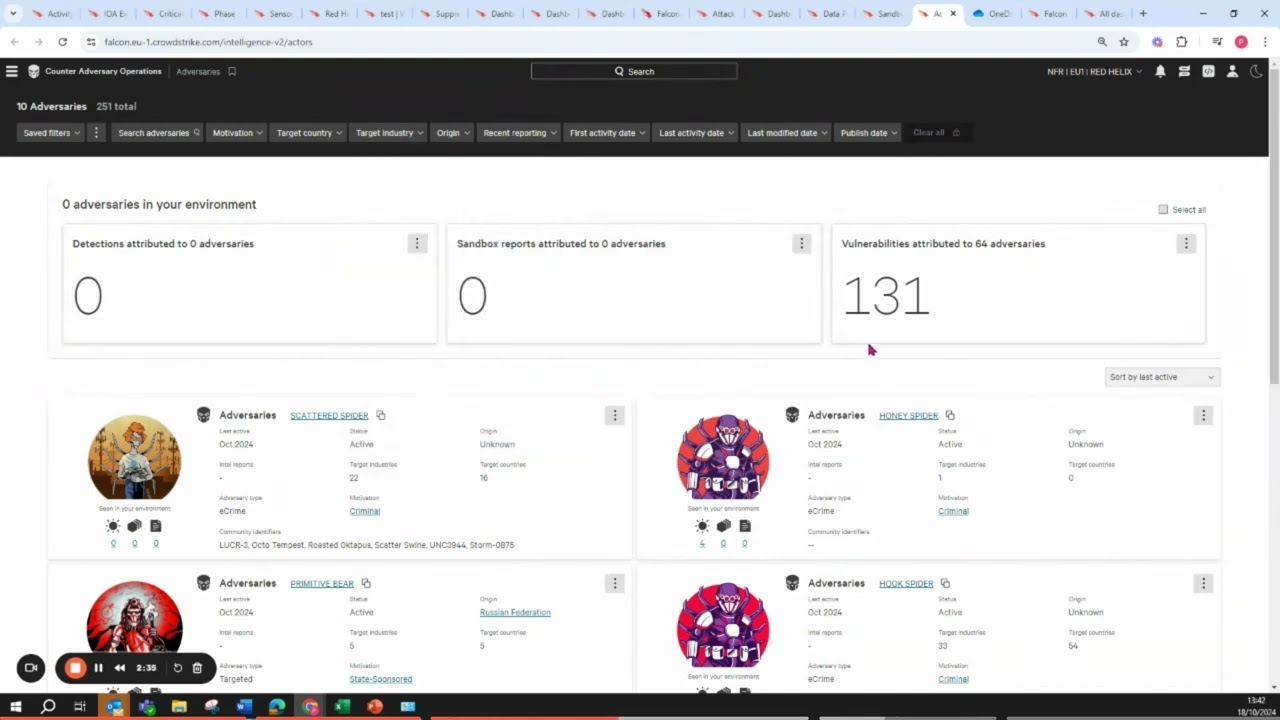1280x720 pixels.
Task: Open saved filters three-dot options
Action: 96,132
